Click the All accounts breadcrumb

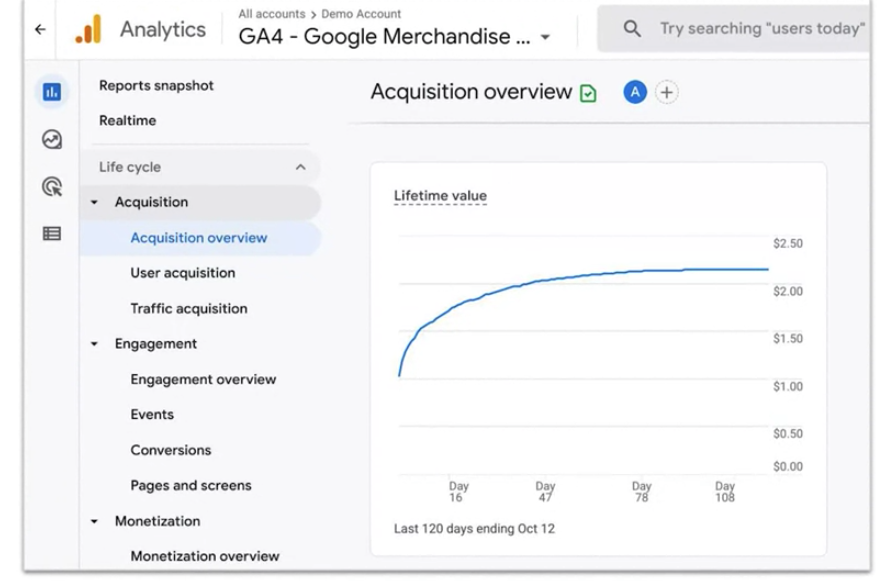[272, 13]
